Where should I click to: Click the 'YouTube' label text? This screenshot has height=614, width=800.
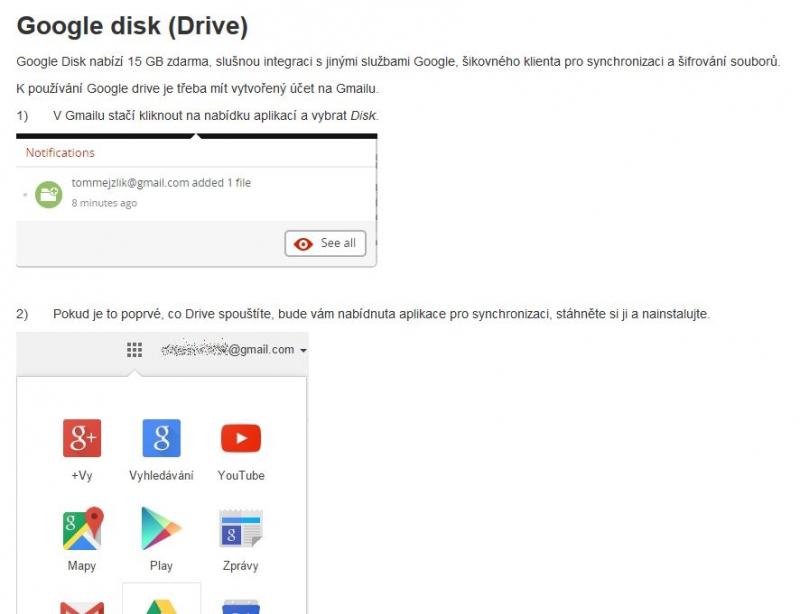241,476
